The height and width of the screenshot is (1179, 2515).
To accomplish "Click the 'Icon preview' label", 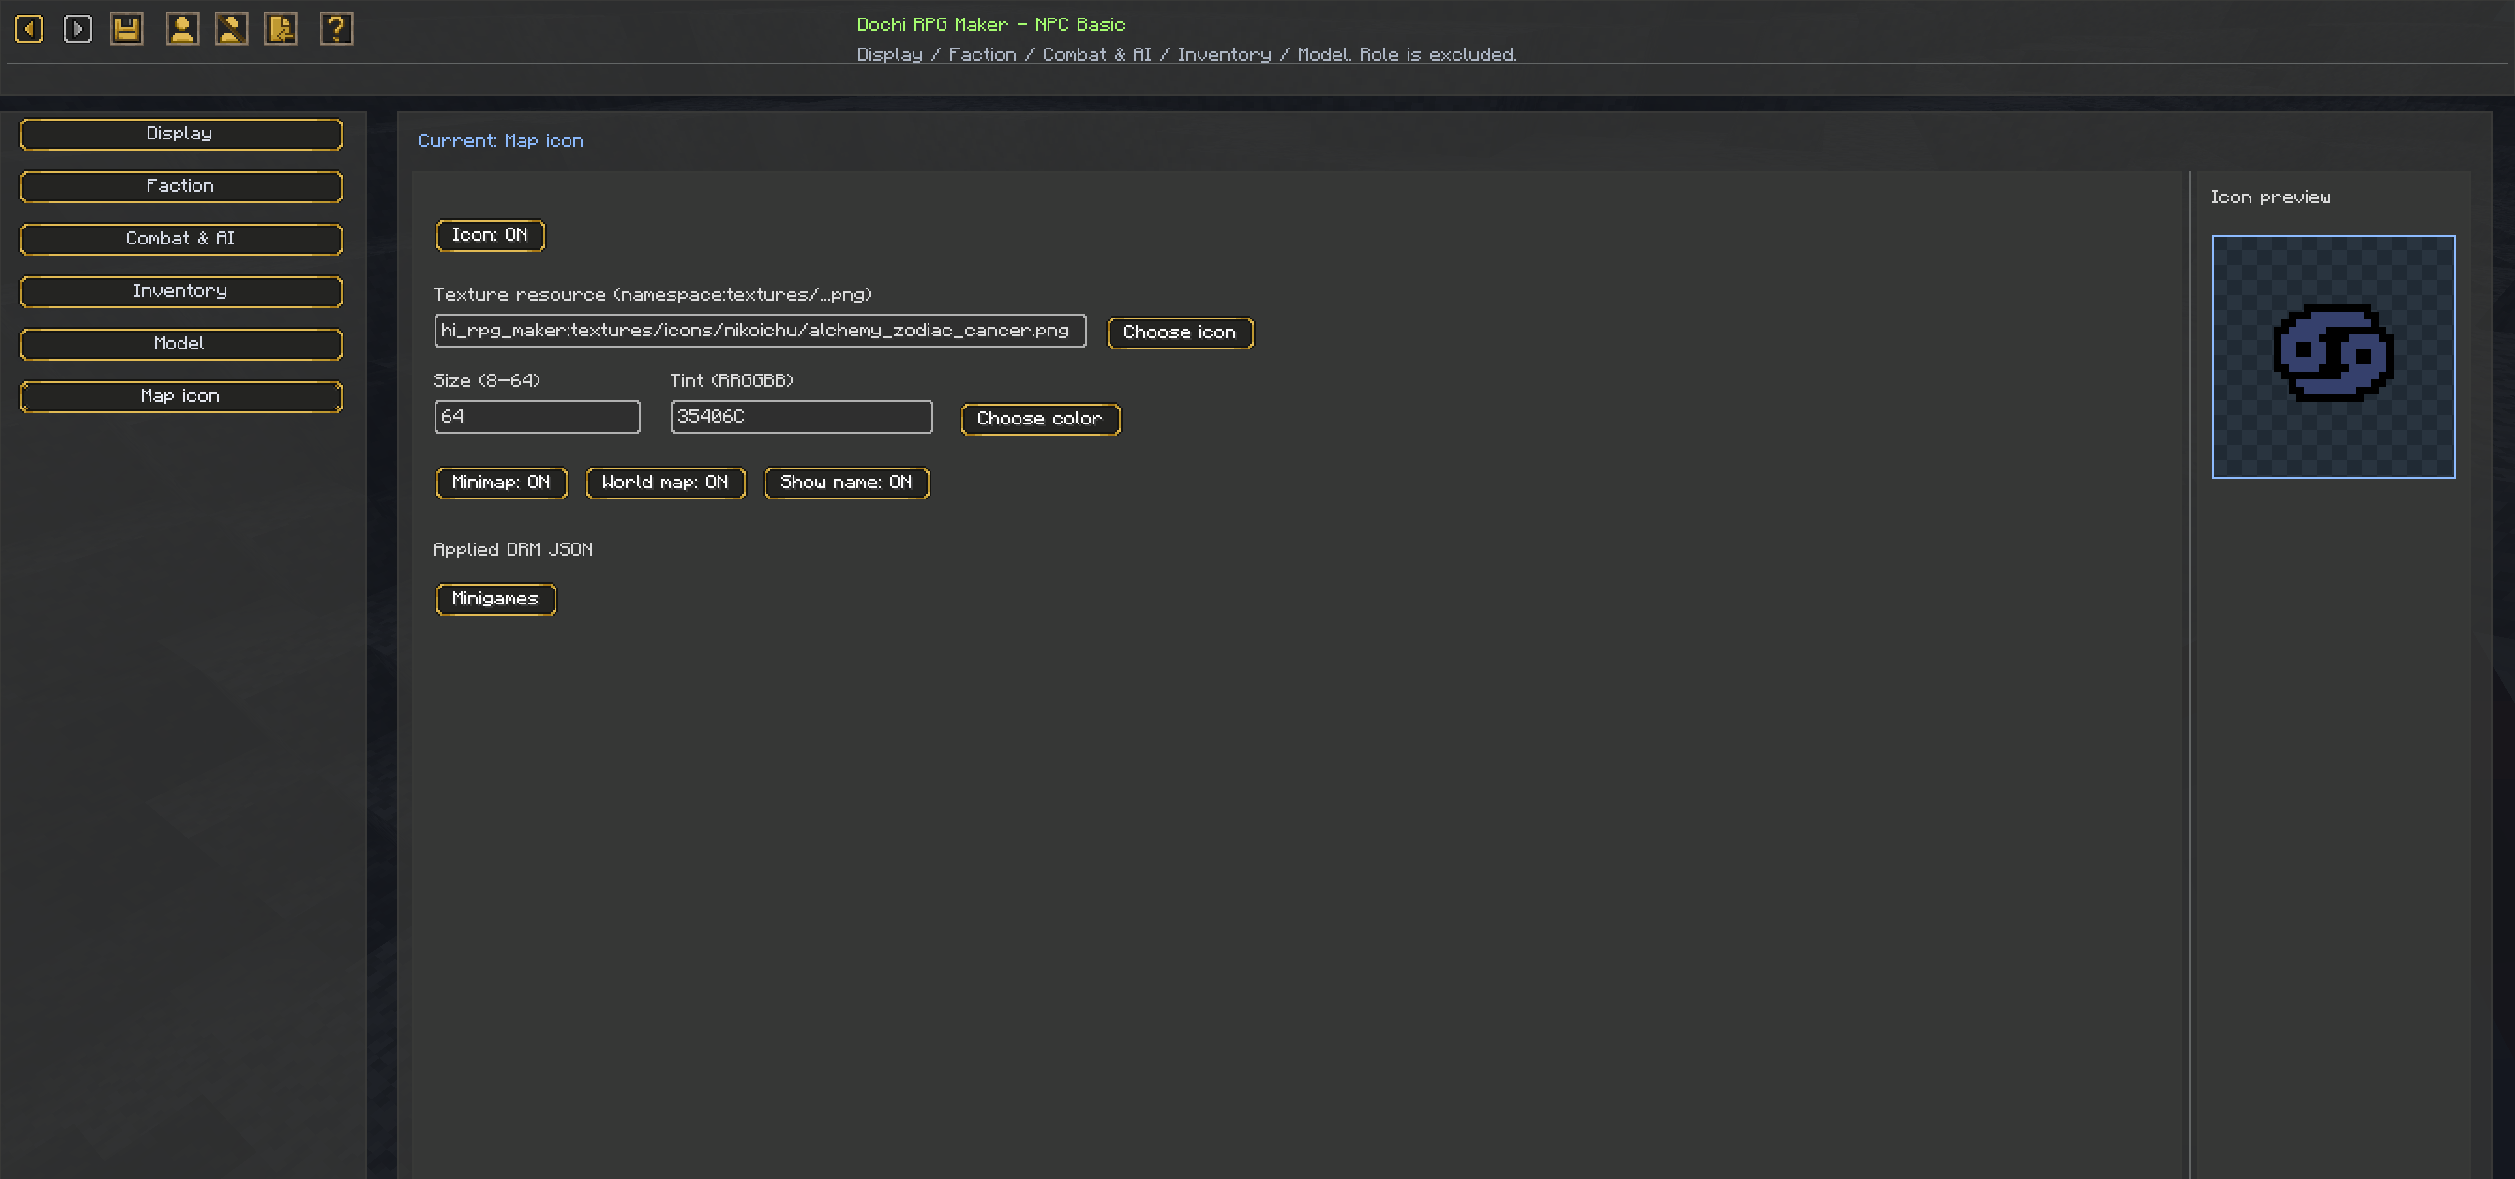I will coord(2270,198).
